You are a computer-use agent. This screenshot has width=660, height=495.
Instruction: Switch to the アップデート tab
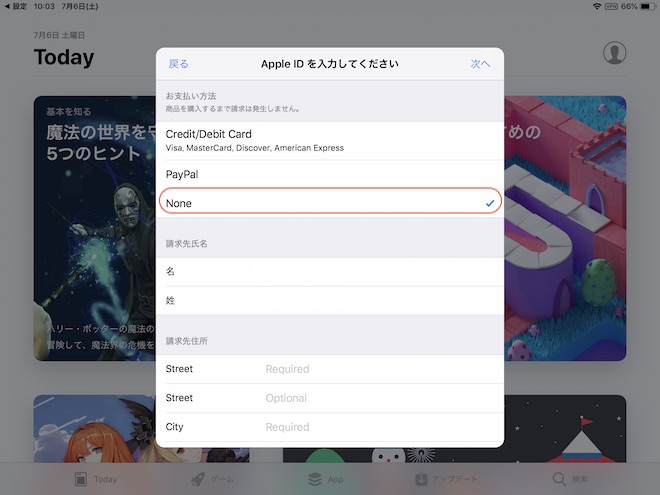click(x=446, y=479)
